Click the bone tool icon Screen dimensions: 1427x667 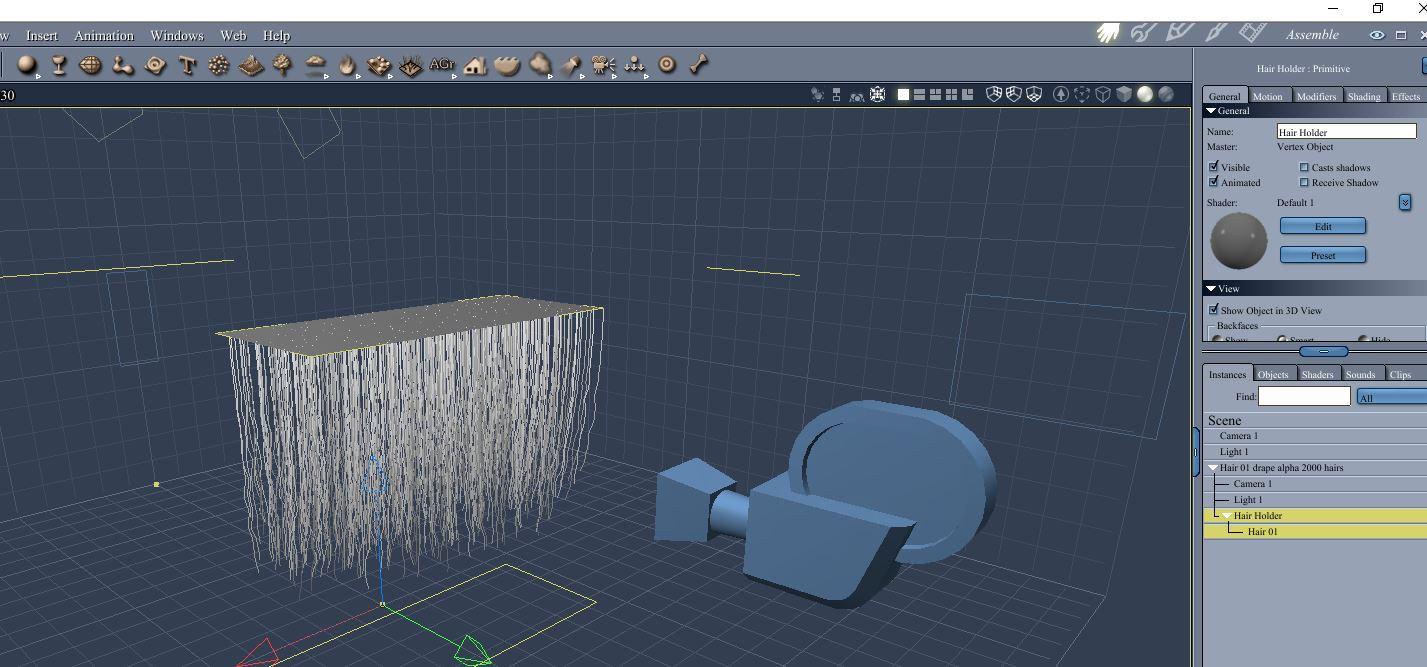pos(699,66)
